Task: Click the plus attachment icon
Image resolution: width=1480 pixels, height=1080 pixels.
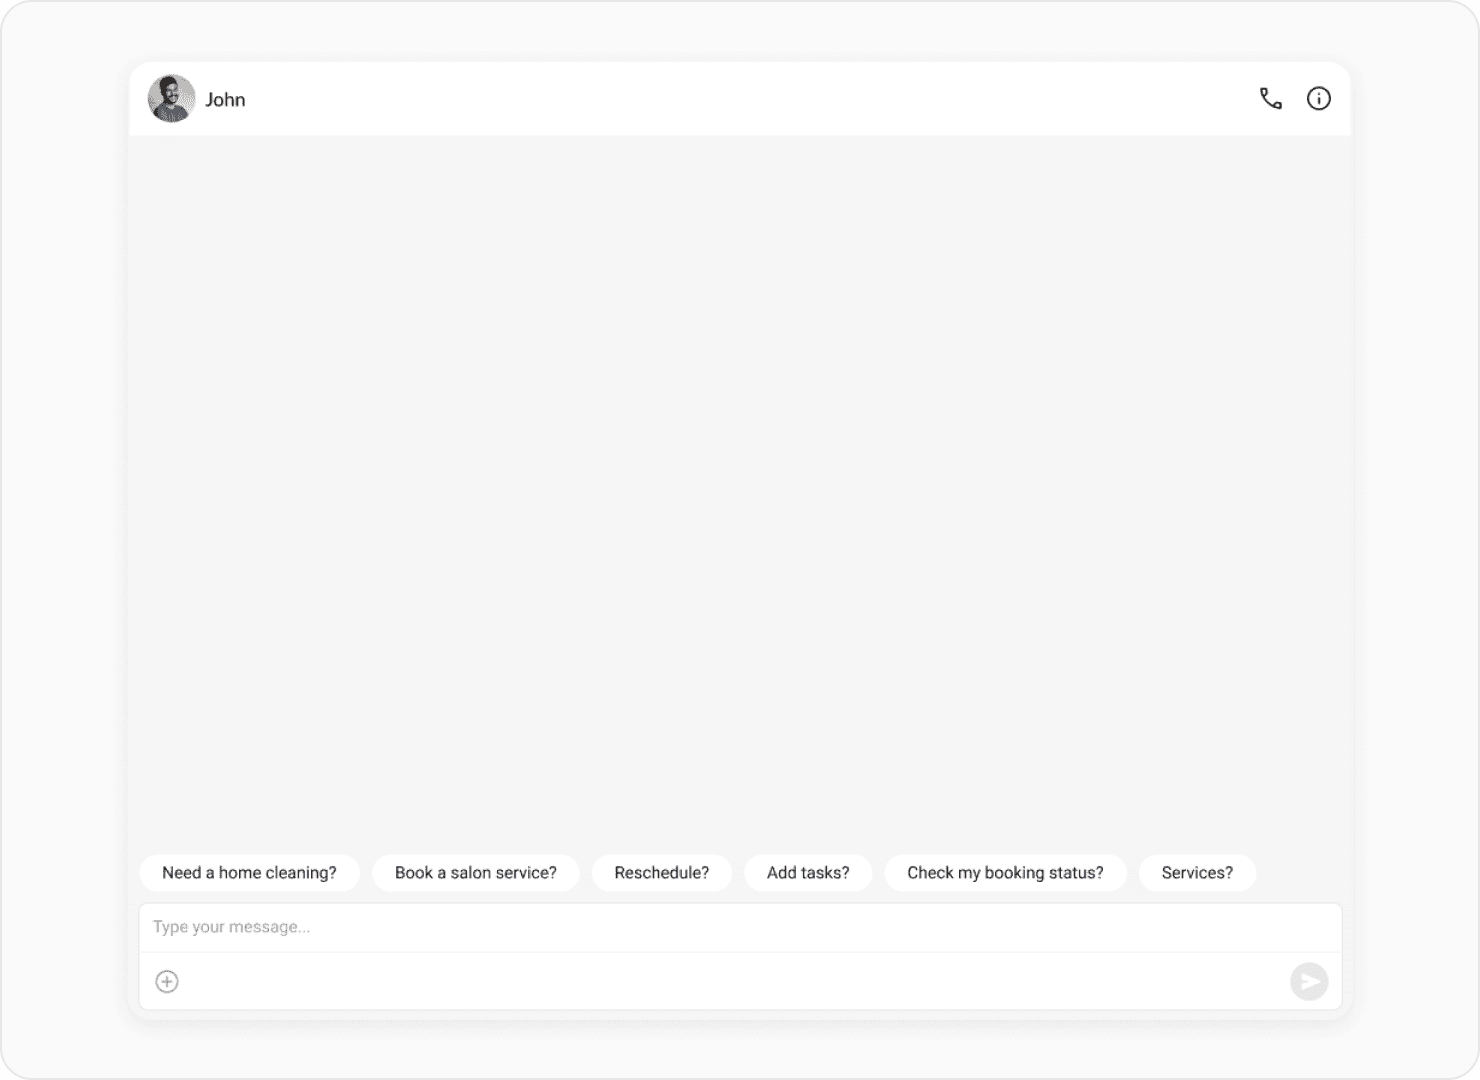Action: coord(167,982)
